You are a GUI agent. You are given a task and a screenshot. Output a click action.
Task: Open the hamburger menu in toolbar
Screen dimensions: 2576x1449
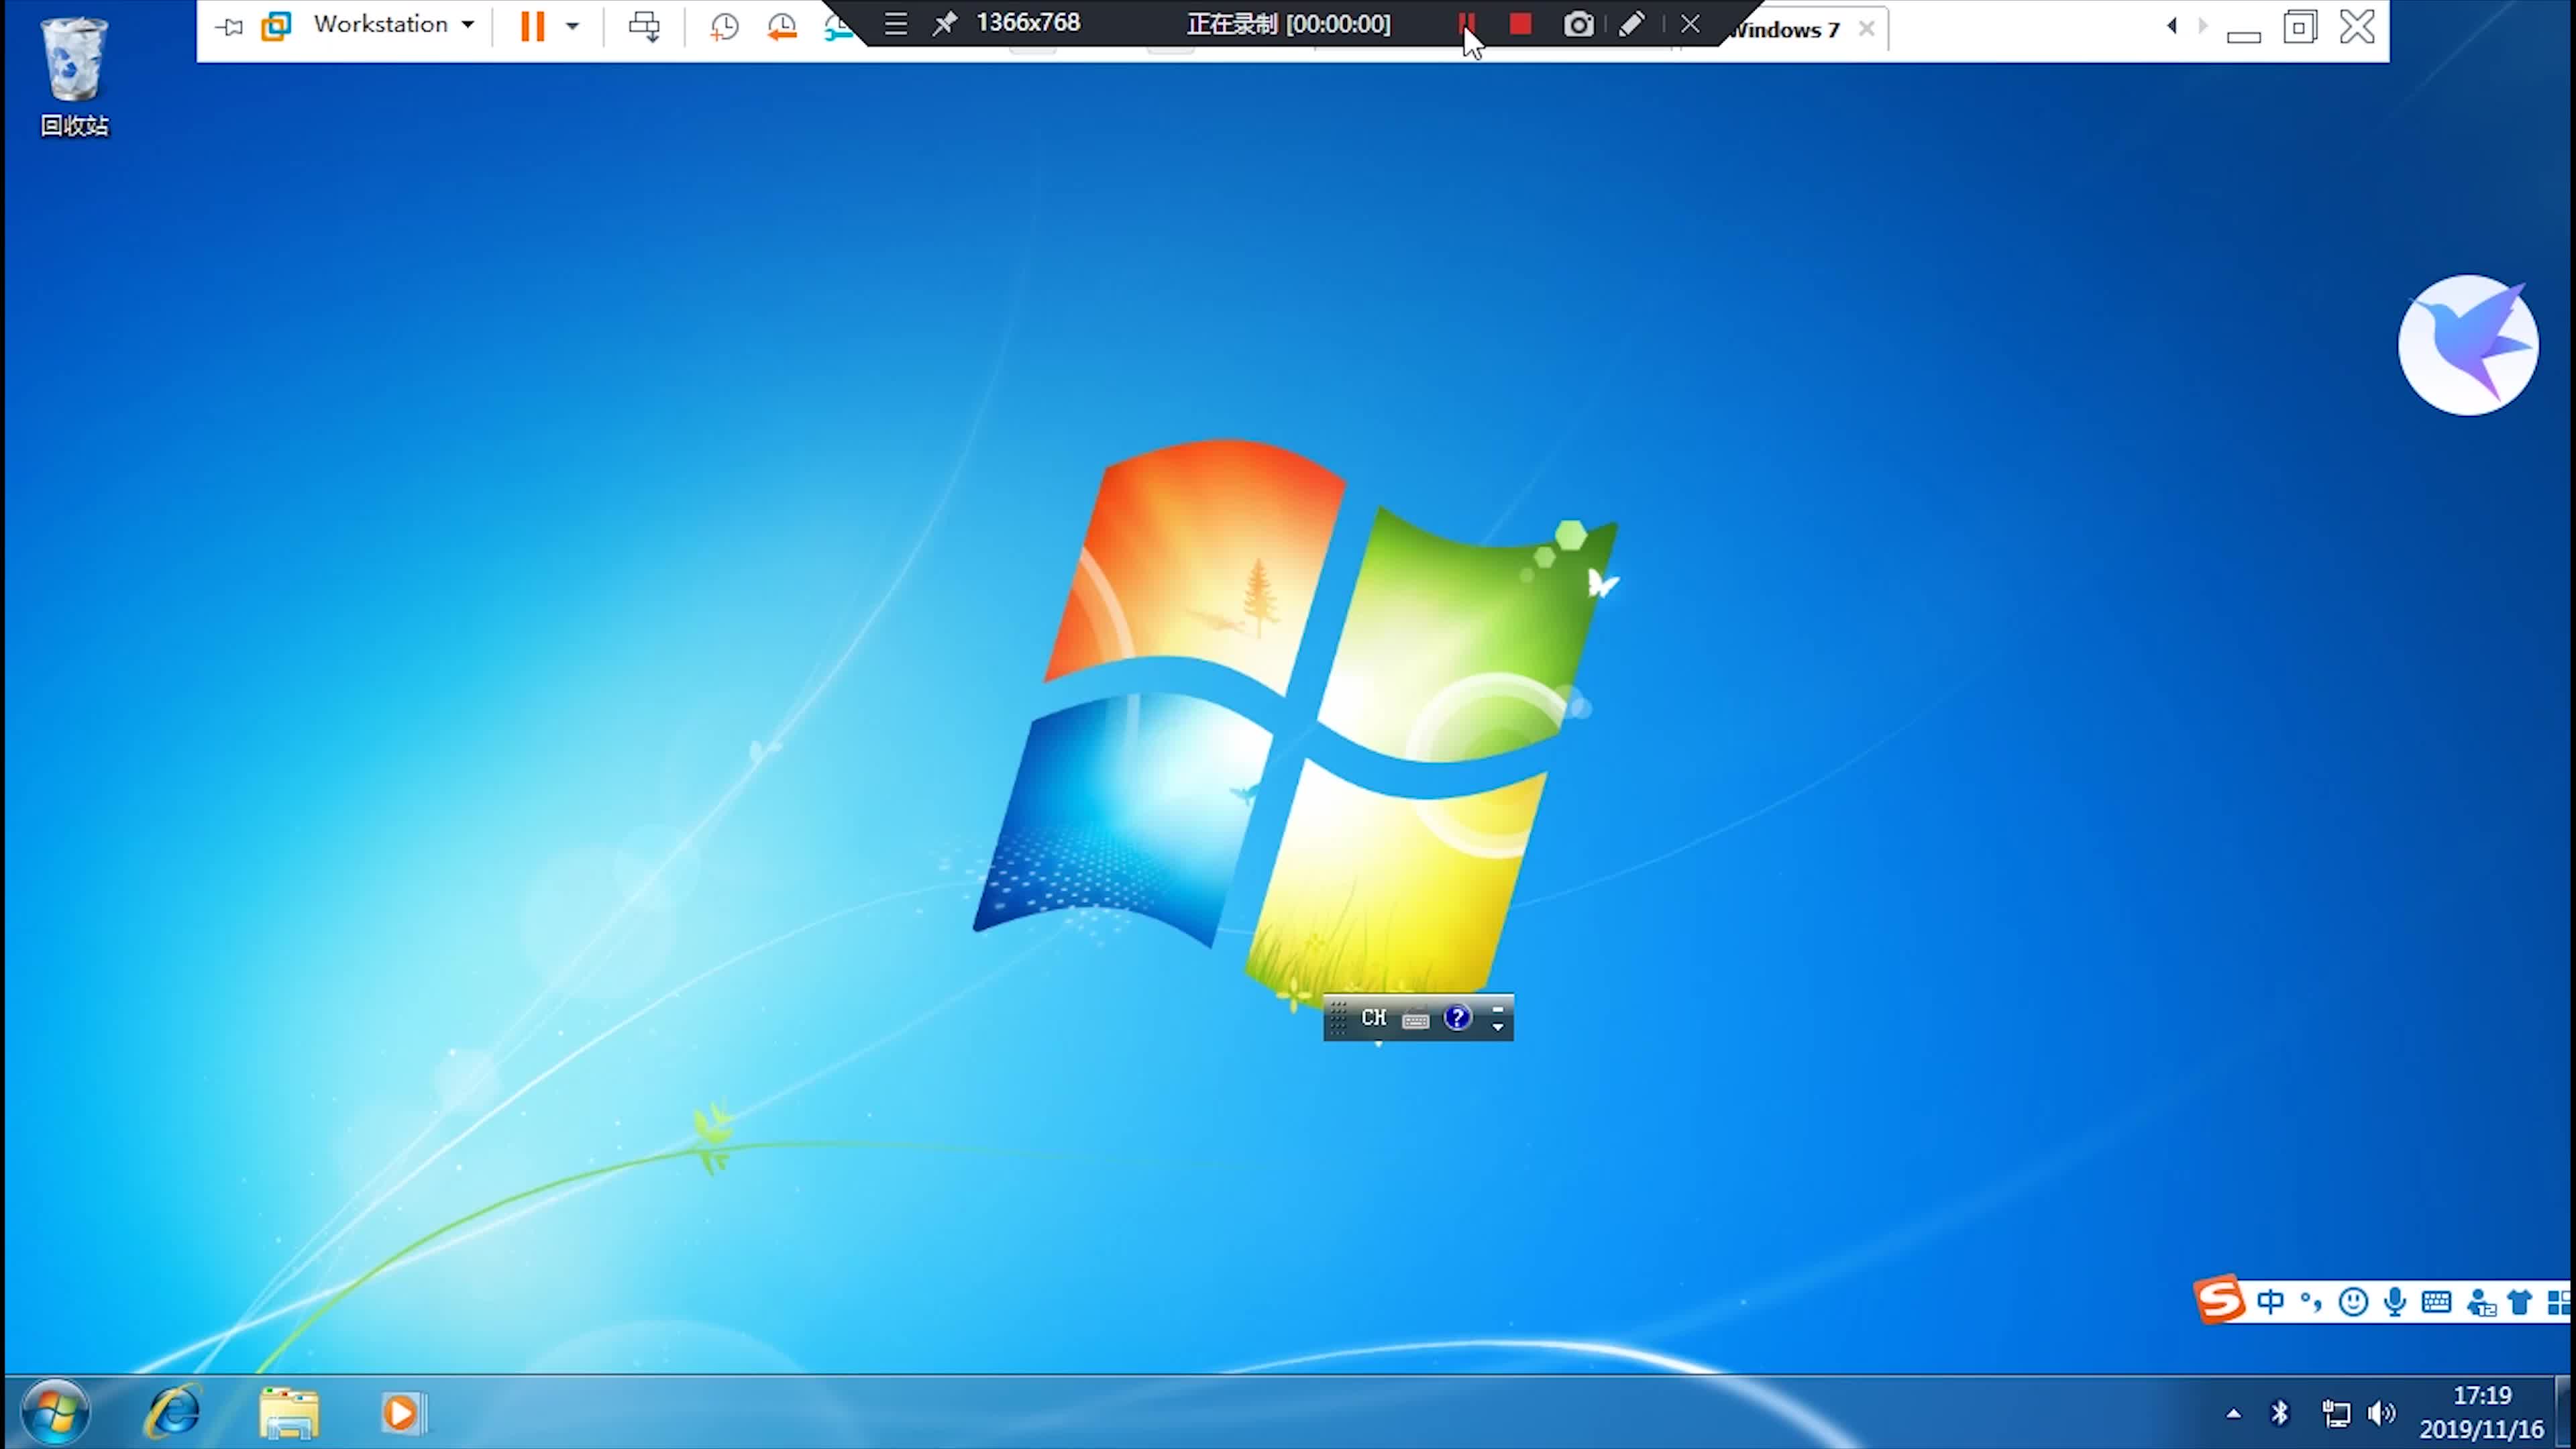click(x=896, y=23)
